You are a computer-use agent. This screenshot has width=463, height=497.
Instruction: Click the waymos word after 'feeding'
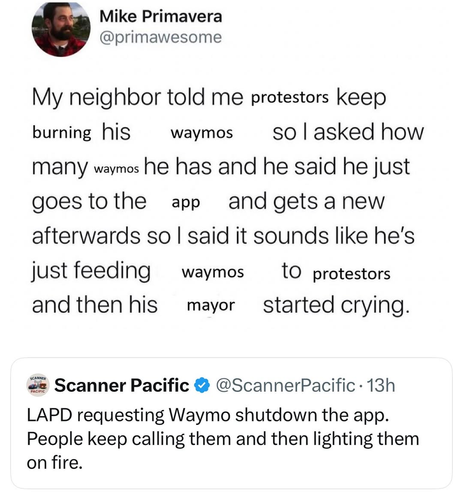coord(213,272)
